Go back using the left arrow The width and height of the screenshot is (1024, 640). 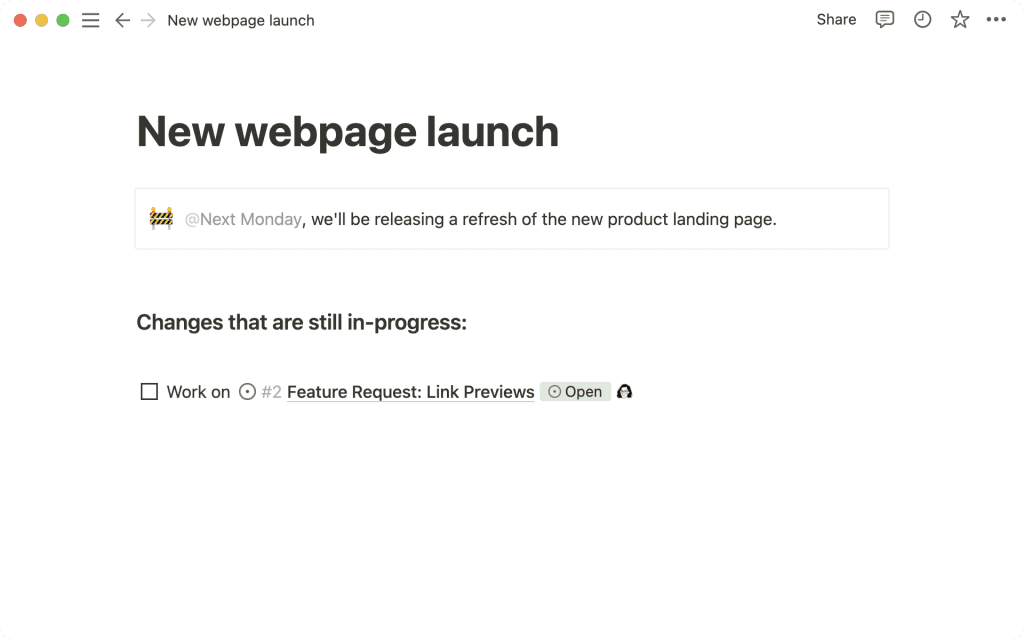click(x=122, y=20)
